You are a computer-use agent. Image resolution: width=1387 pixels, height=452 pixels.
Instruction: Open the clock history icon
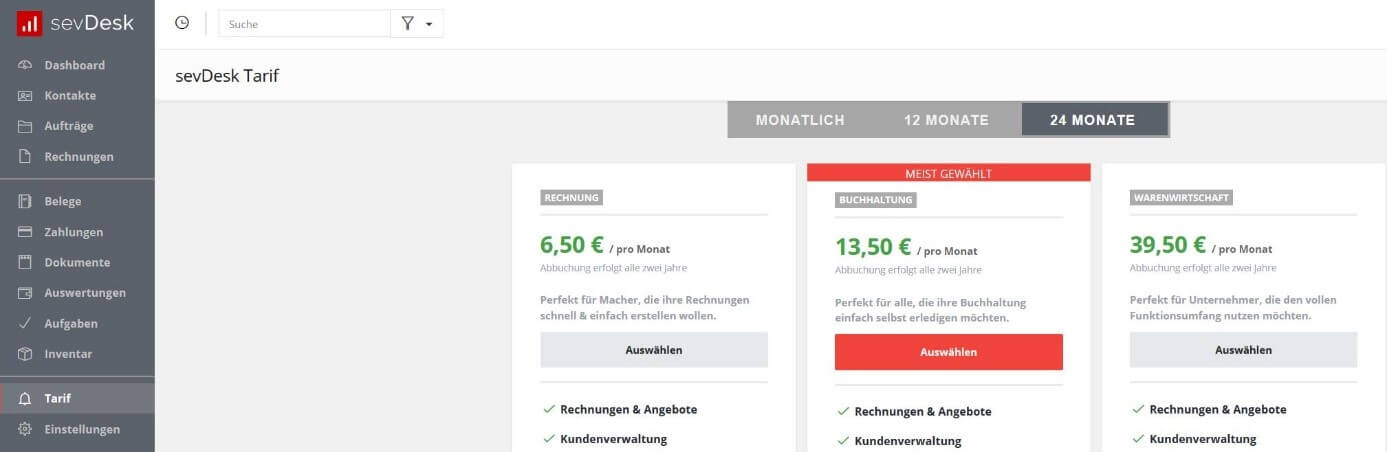(182, 23)
